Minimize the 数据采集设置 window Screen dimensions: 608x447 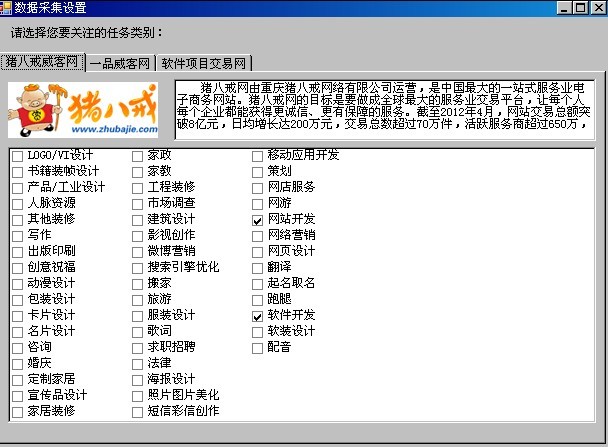coord(565,8)
